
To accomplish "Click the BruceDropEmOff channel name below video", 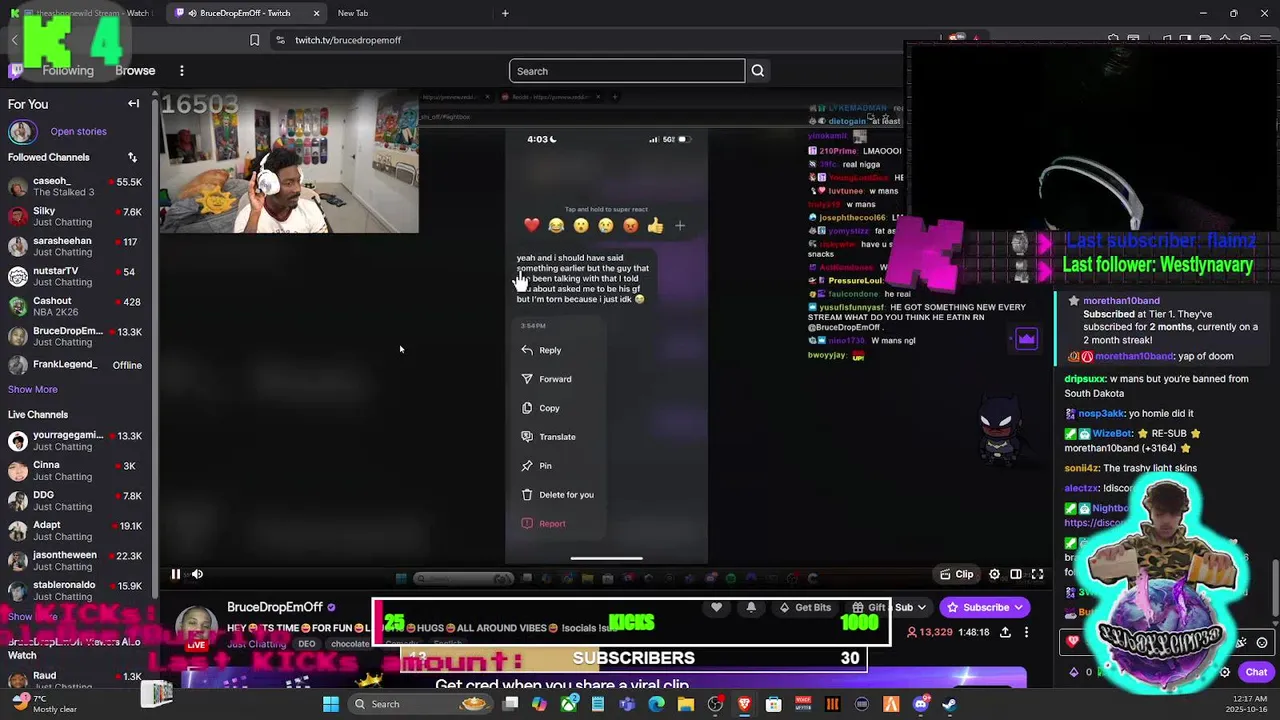I will pyautogui.click(x=275, y=607).
